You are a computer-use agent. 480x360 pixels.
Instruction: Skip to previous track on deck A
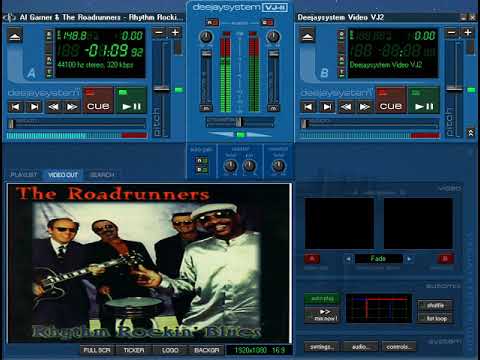click(15, 107)
